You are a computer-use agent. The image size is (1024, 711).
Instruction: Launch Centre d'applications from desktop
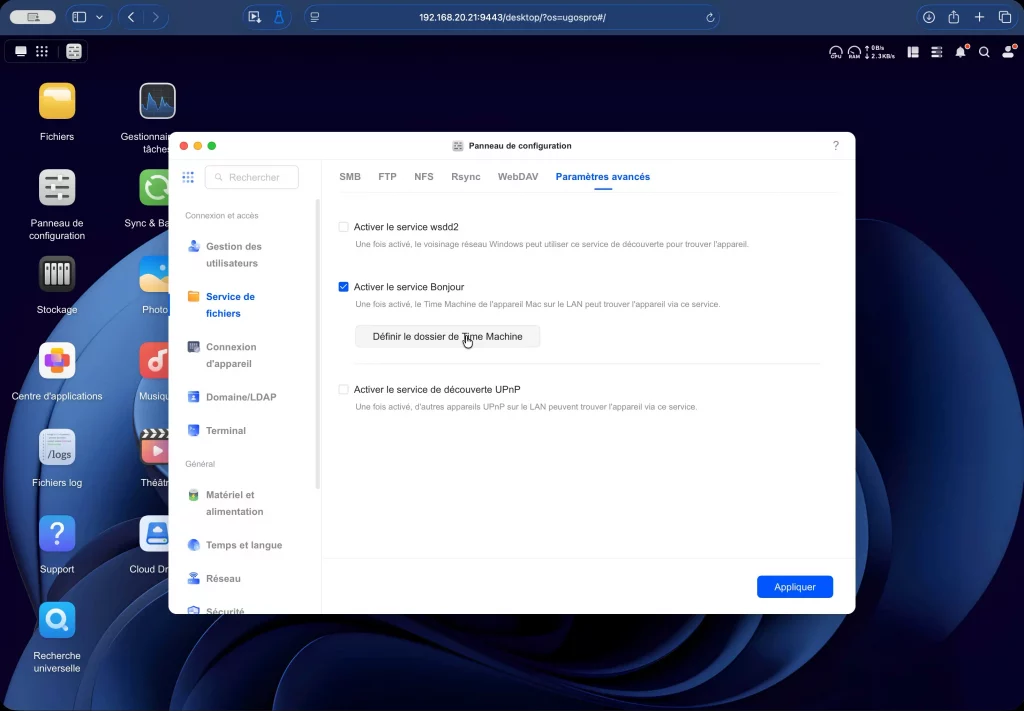point(57,361)
